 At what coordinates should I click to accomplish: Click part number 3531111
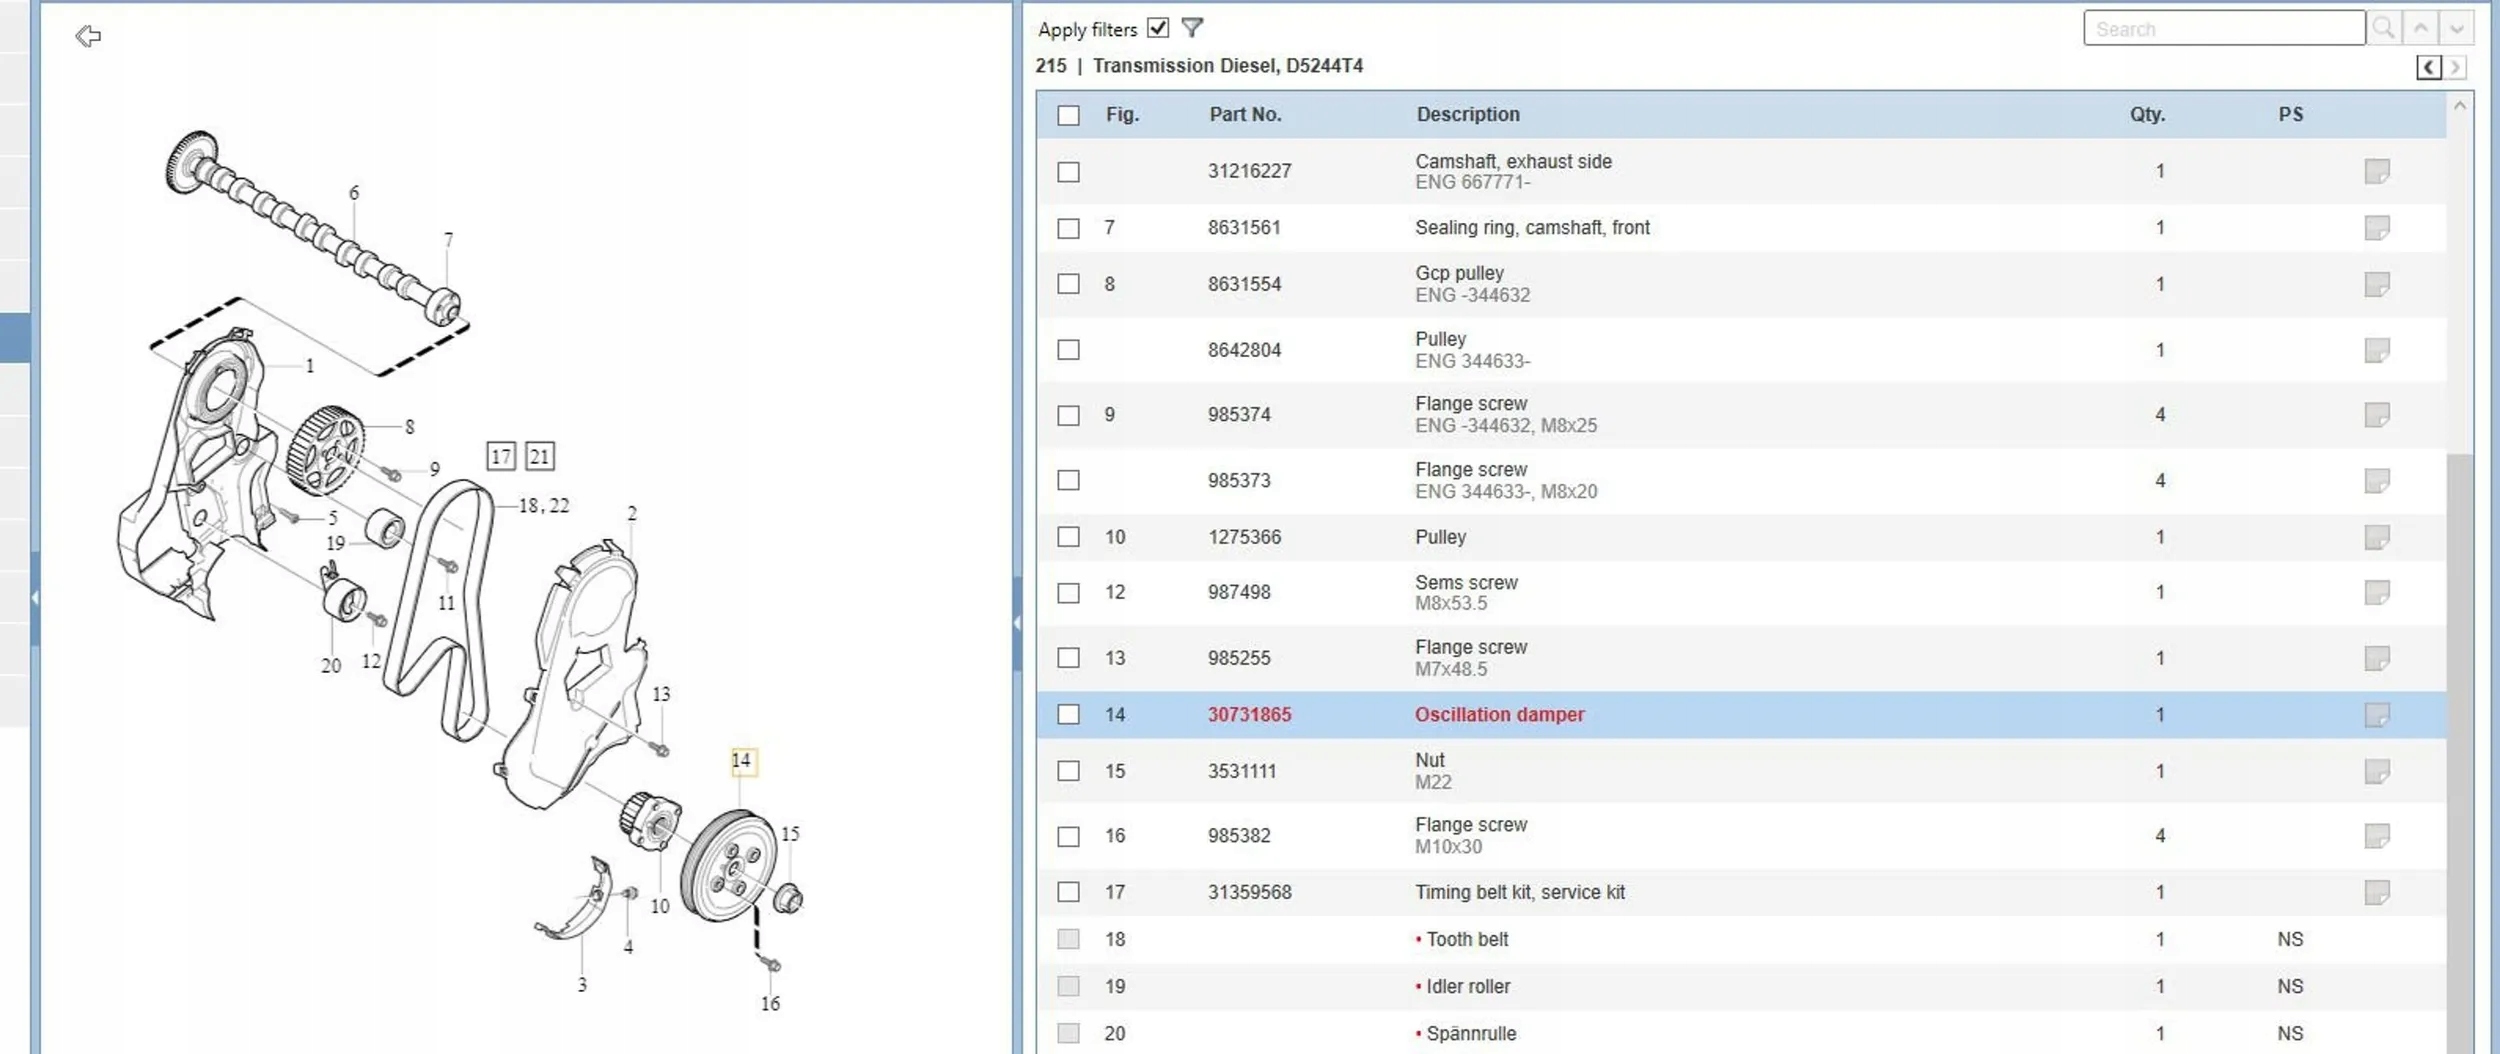1242,771
